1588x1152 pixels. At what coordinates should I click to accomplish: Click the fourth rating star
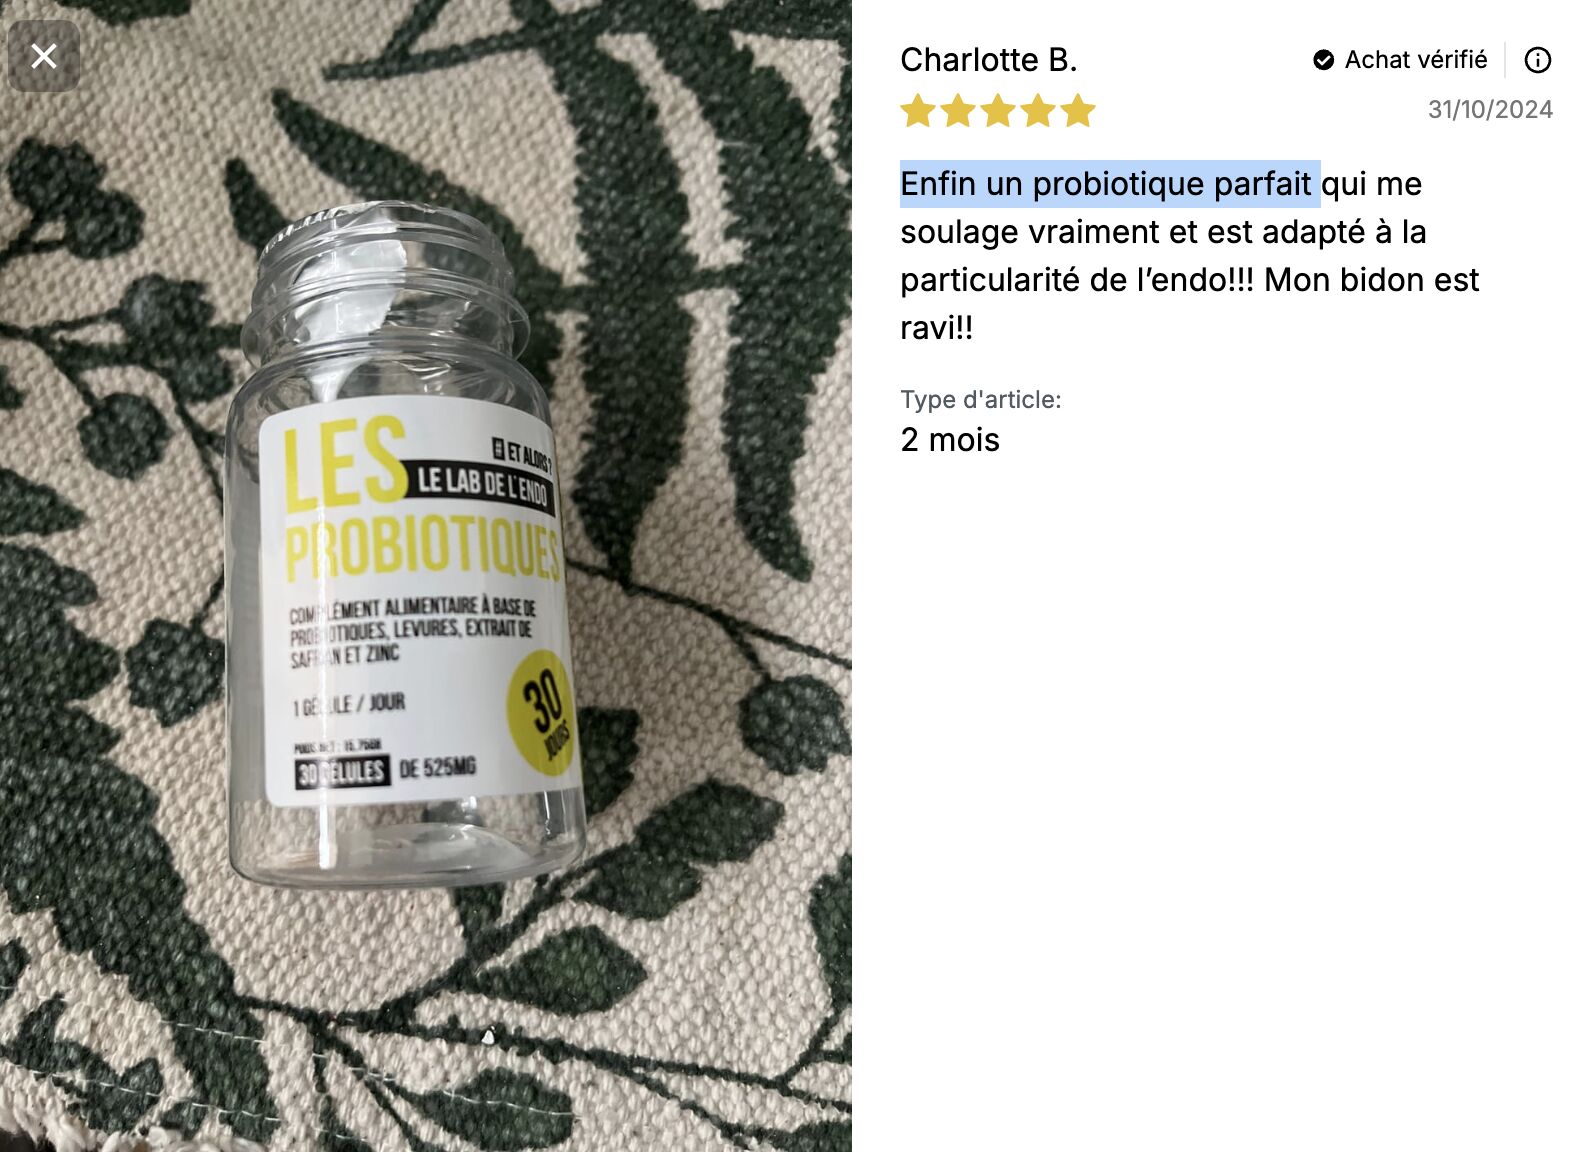1037,110
